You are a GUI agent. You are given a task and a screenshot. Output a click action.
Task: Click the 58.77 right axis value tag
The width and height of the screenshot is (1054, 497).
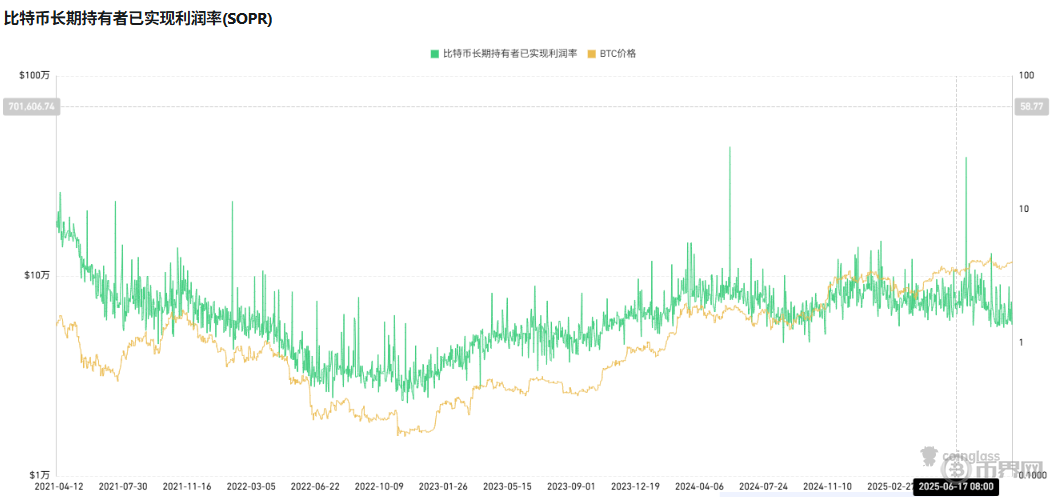click(1030, 106)
